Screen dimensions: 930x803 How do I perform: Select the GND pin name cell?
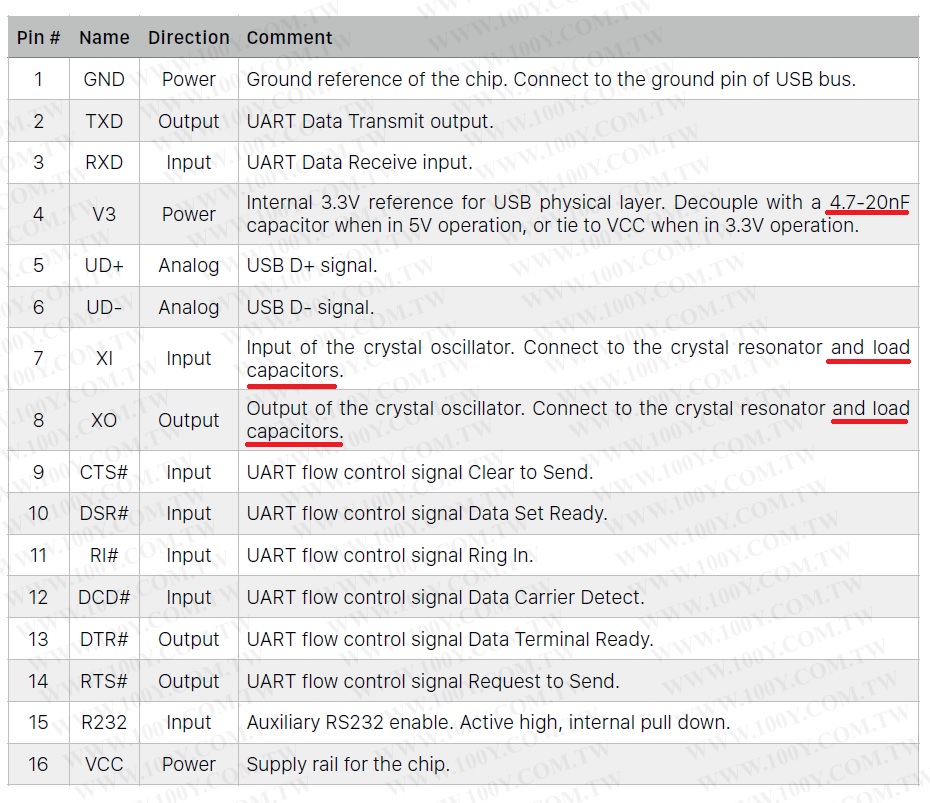104,79
